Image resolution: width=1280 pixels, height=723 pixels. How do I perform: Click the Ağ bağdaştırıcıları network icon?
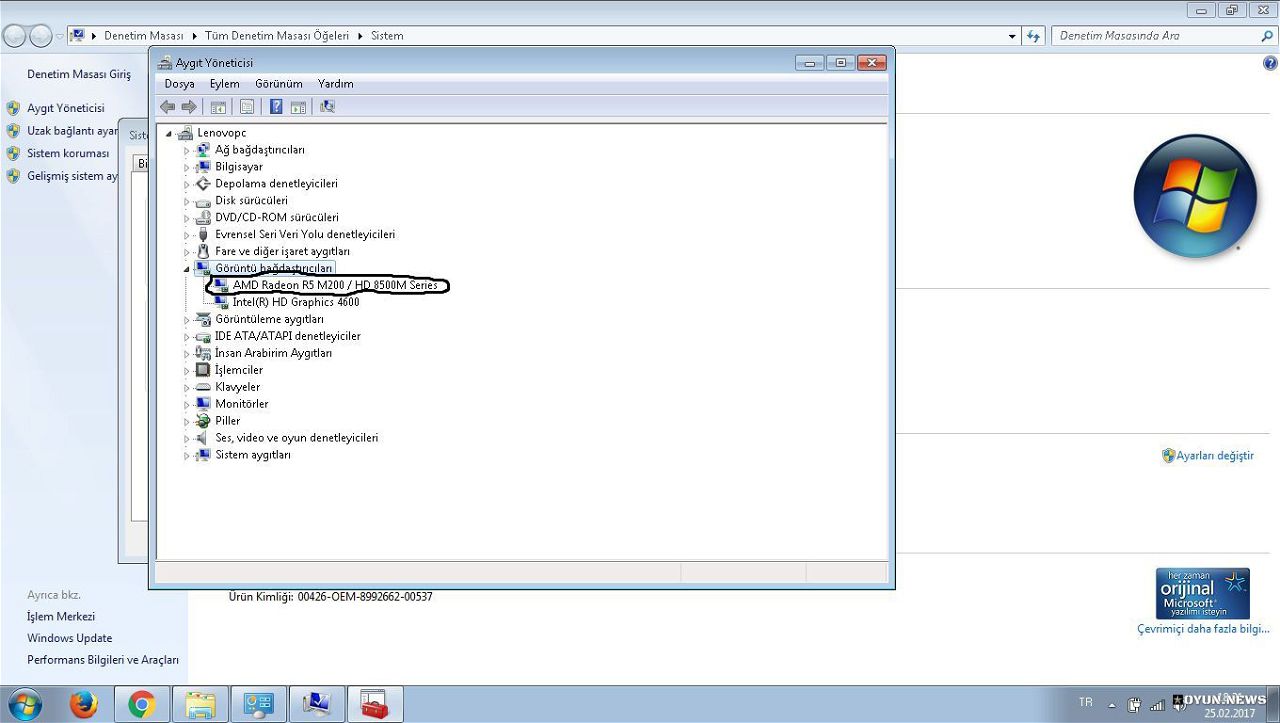click(x=203, y=149)
